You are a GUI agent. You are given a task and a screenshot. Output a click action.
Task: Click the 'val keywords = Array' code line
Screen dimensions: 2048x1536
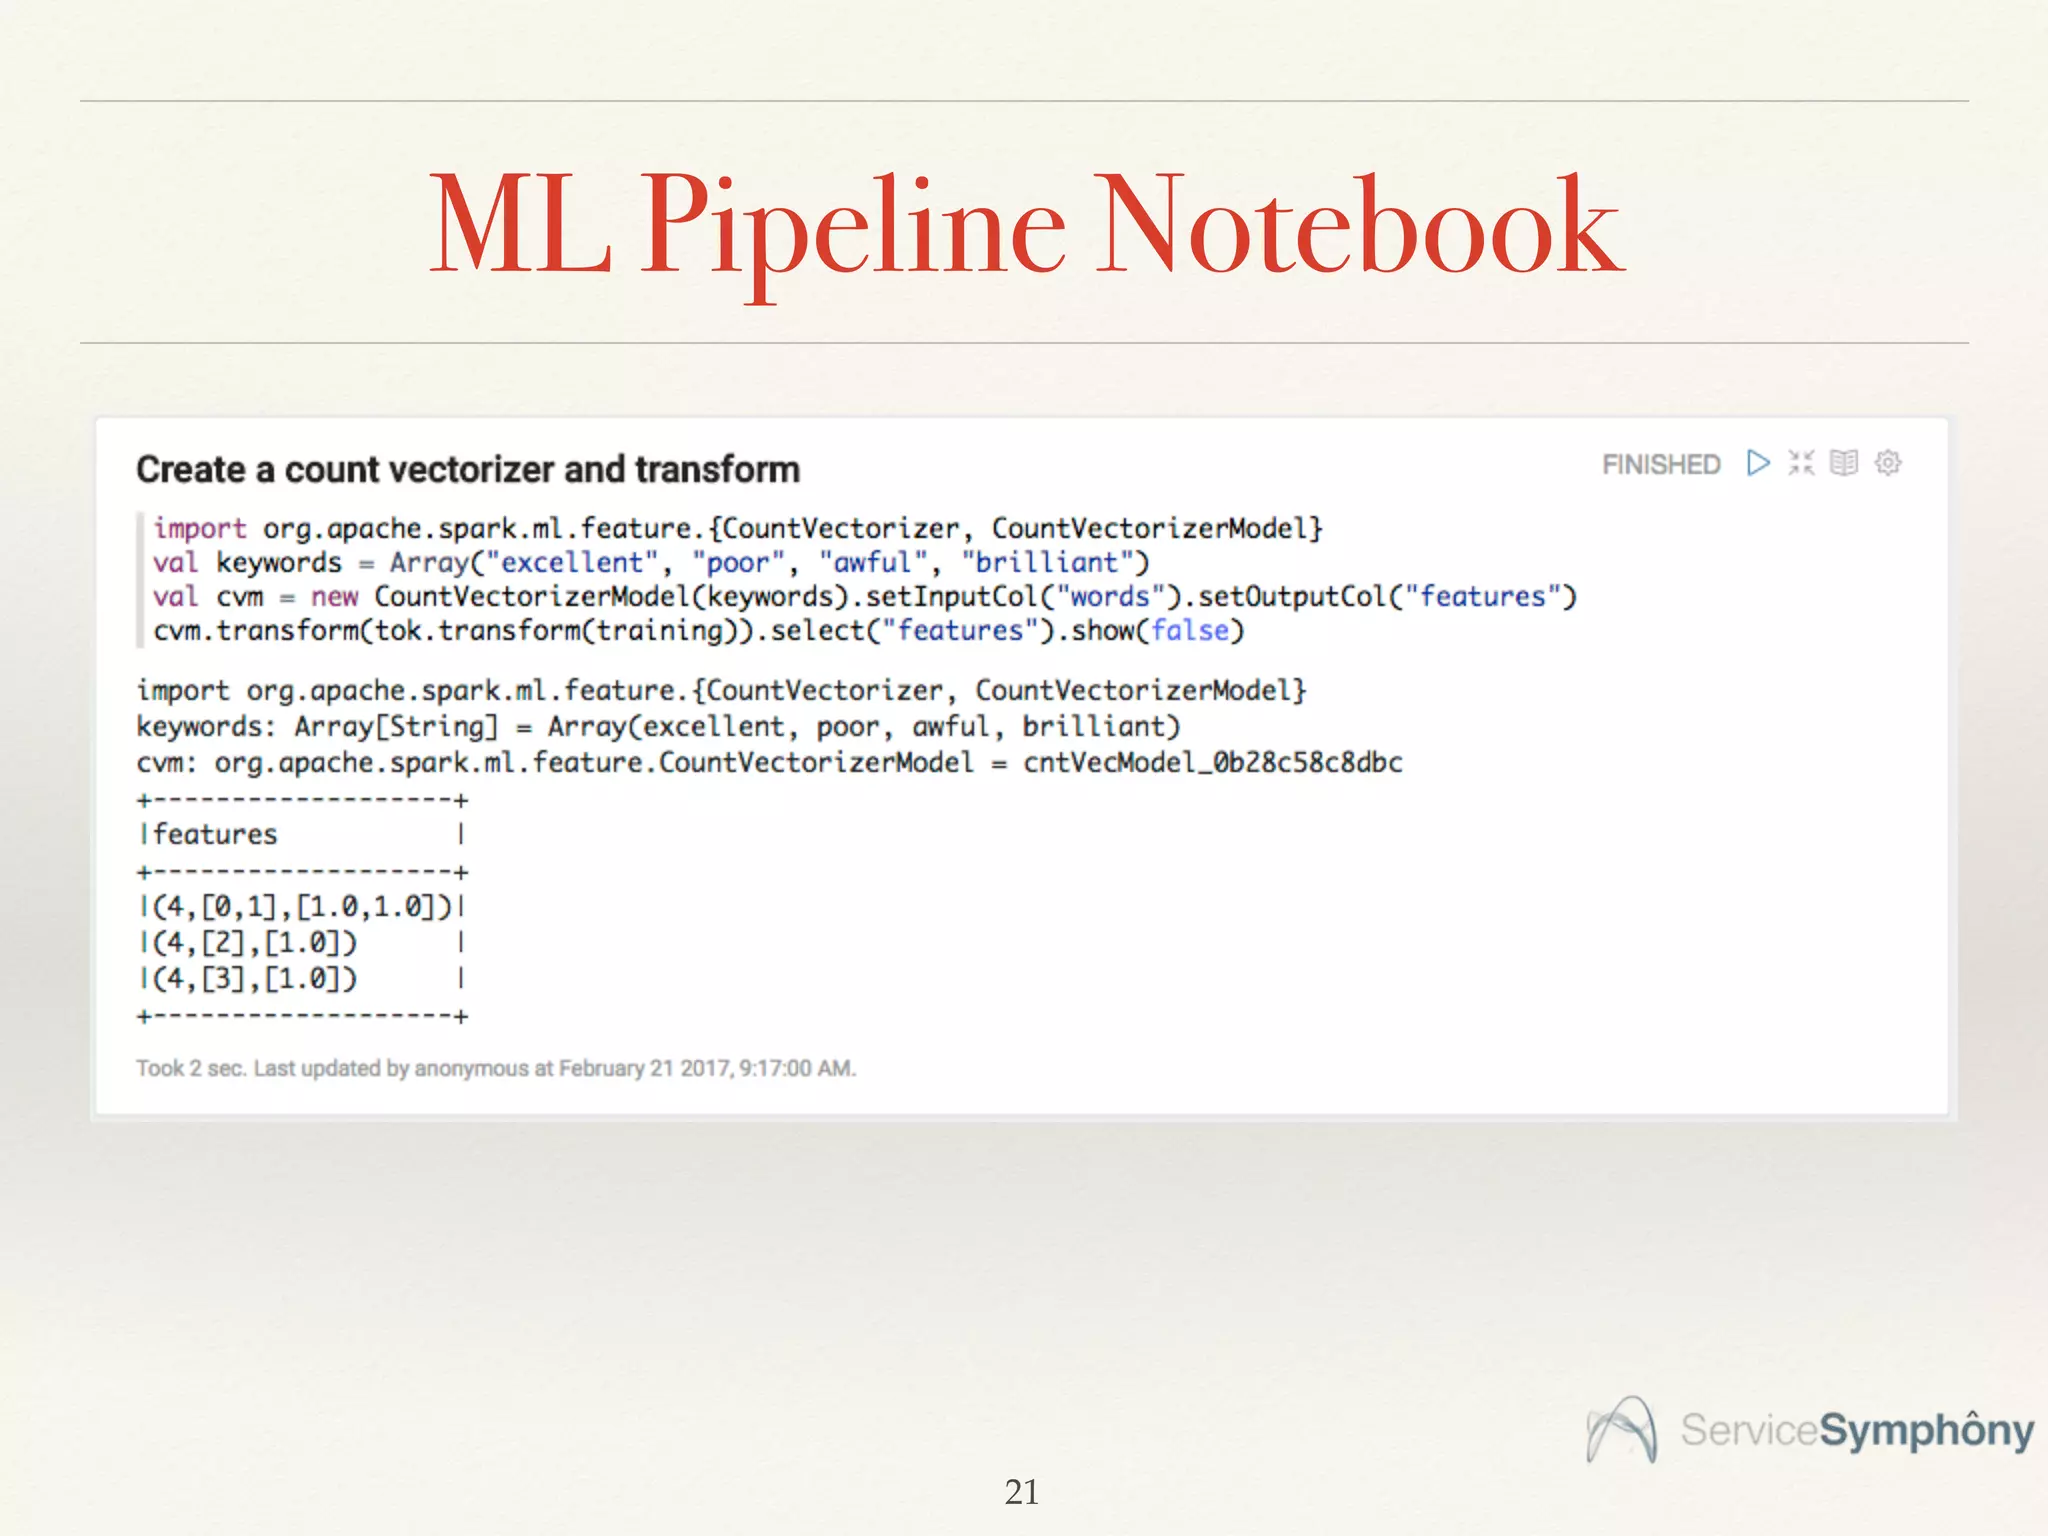click(650, 563)
